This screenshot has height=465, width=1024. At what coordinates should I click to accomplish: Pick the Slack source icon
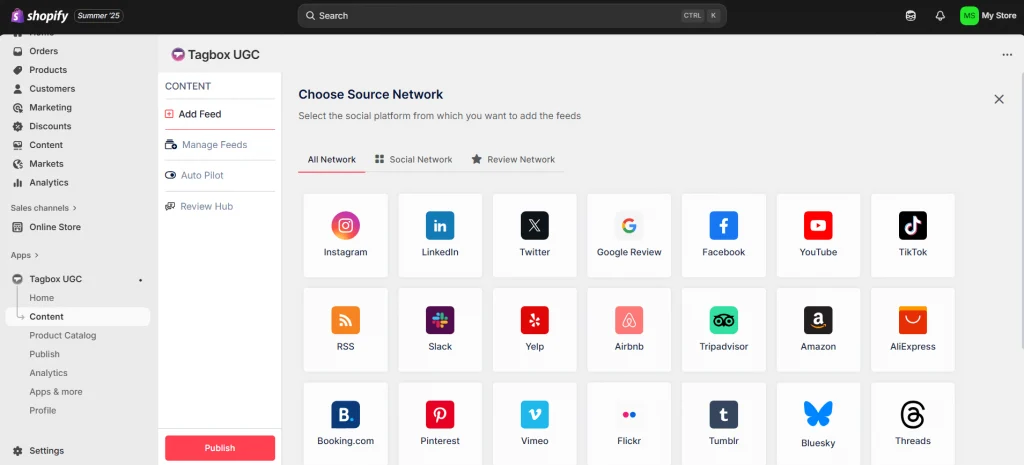[x=440, y=329]
